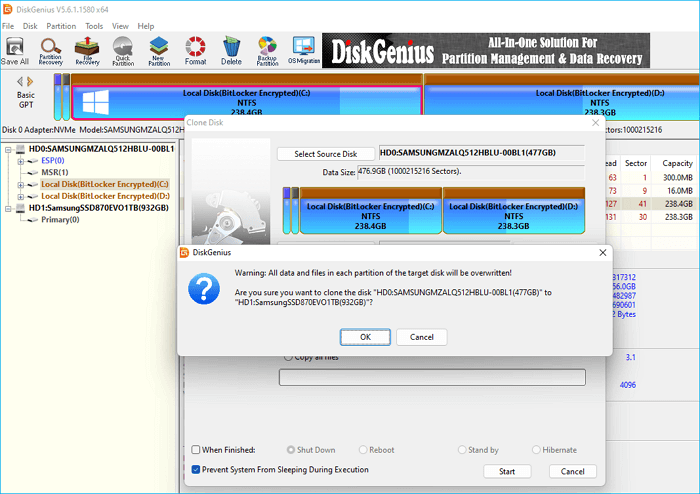Click the DiskGenius icon in warning title
The height and width of the screenshot is (494, 700).
pyautogui.click(x=184, y=253)
